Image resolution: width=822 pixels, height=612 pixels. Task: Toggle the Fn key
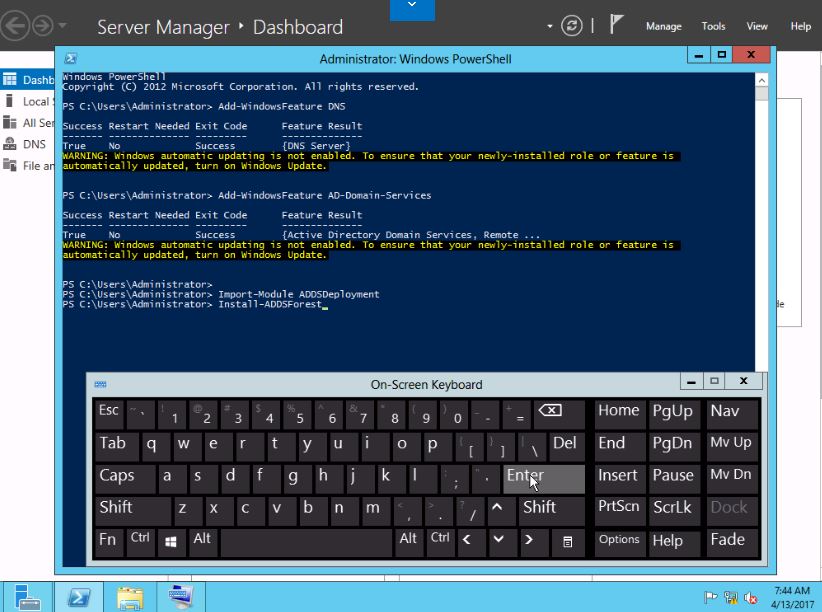click(x=109, y=542)
